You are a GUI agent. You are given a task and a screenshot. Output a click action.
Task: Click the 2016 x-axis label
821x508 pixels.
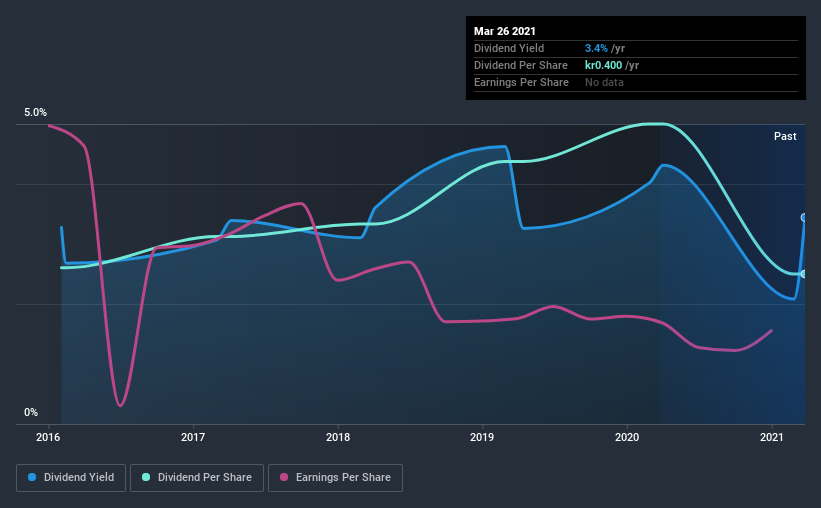tap(48, 437)
